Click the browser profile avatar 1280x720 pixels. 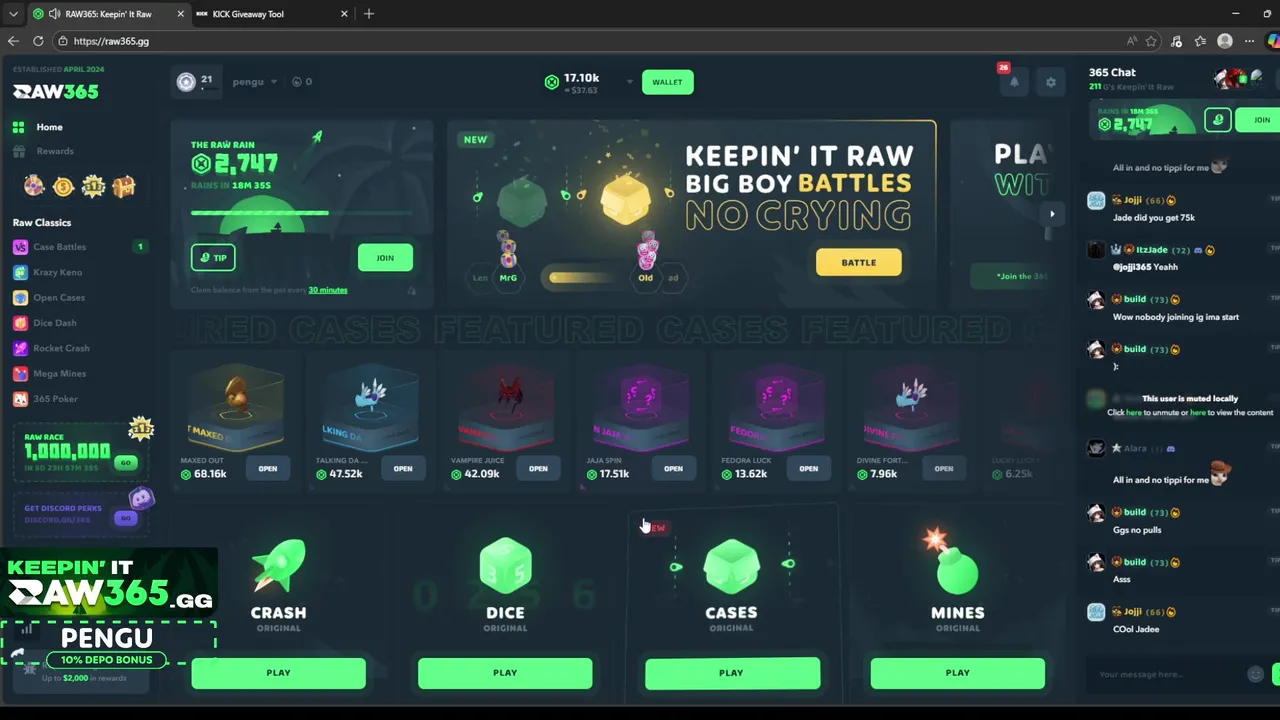pos(1225,41)
